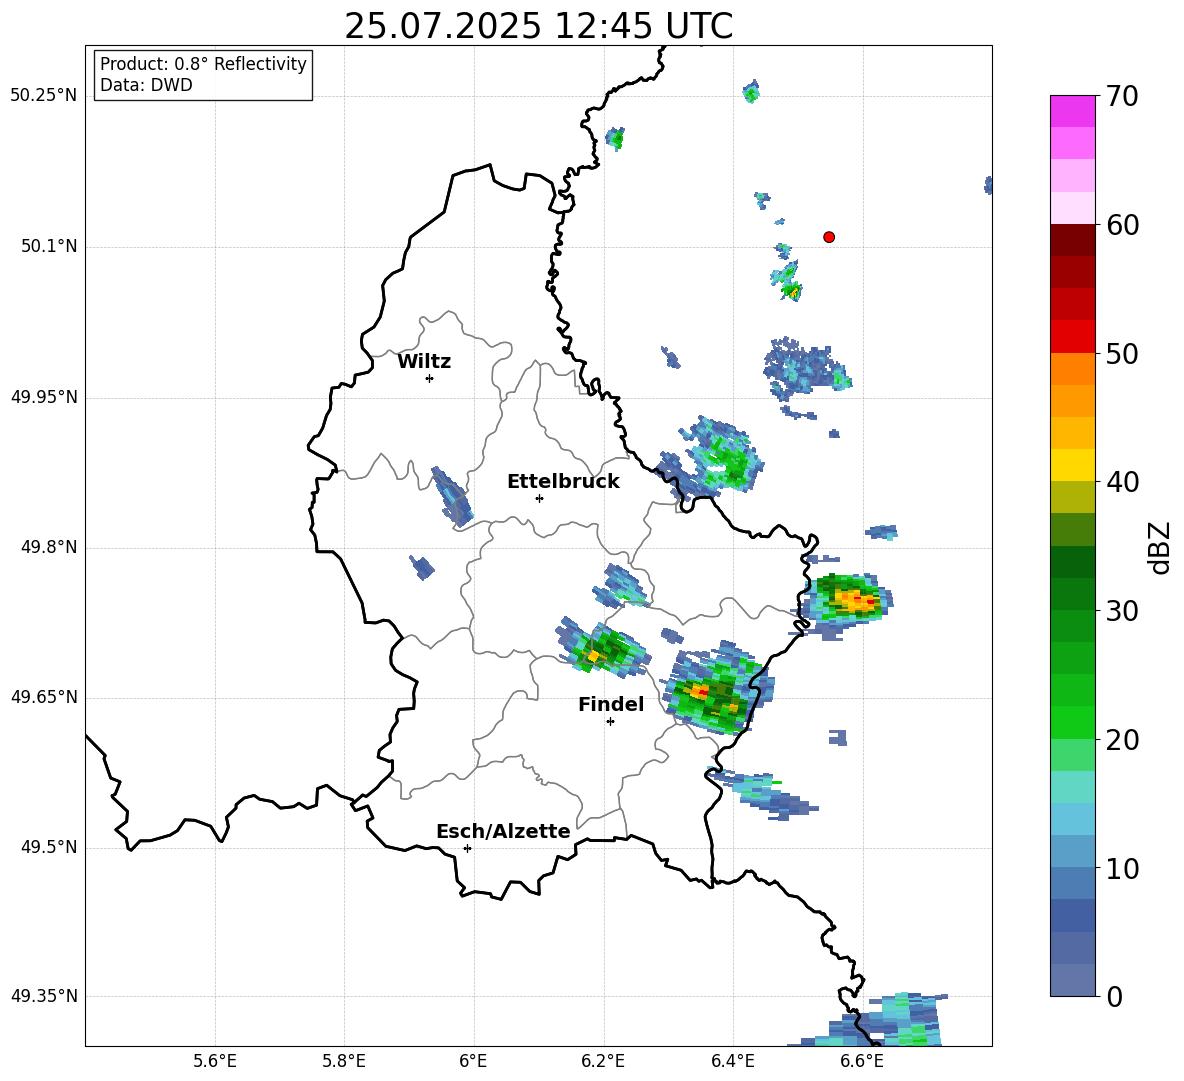Click the storm cell east of Findel
This screenshot has width=1184, height=1081.
click(x=717, y=689)
